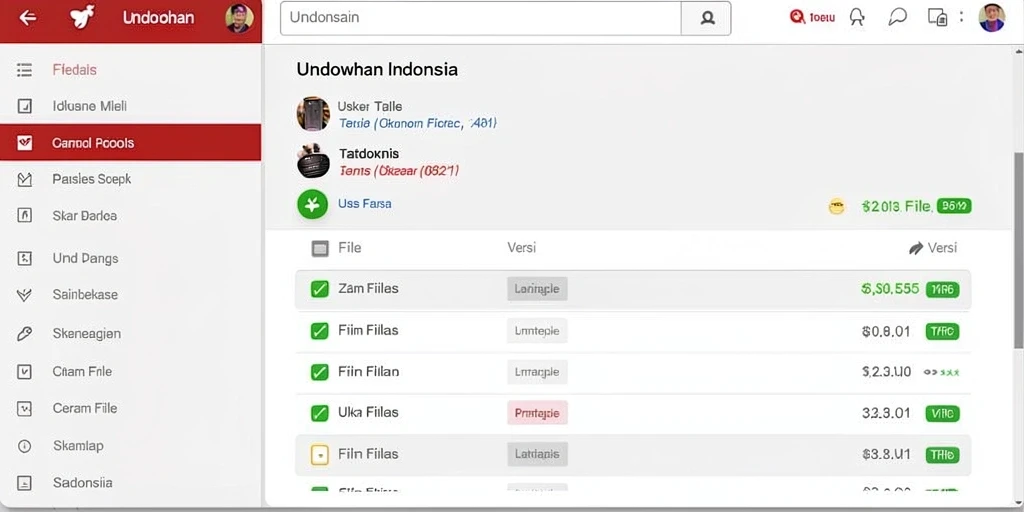The image size is (1024, 512).
Task: Select Canrol Pcools sidebar item
Action: tap(131, 142)
